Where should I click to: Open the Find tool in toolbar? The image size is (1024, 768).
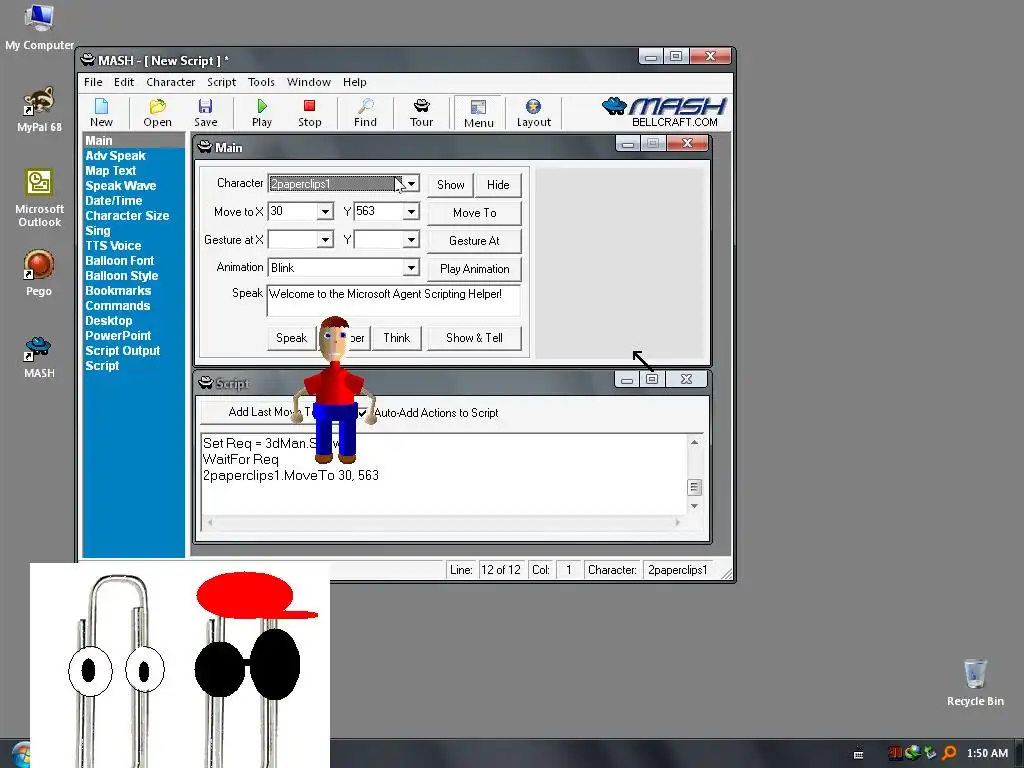pos(365,113)
